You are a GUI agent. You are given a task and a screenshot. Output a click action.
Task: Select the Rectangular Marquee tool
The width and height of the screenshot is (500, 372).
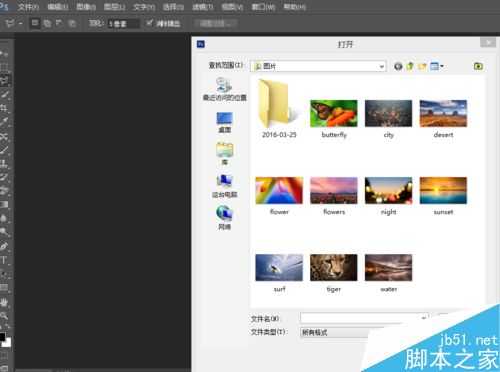(x=4, y=67)
